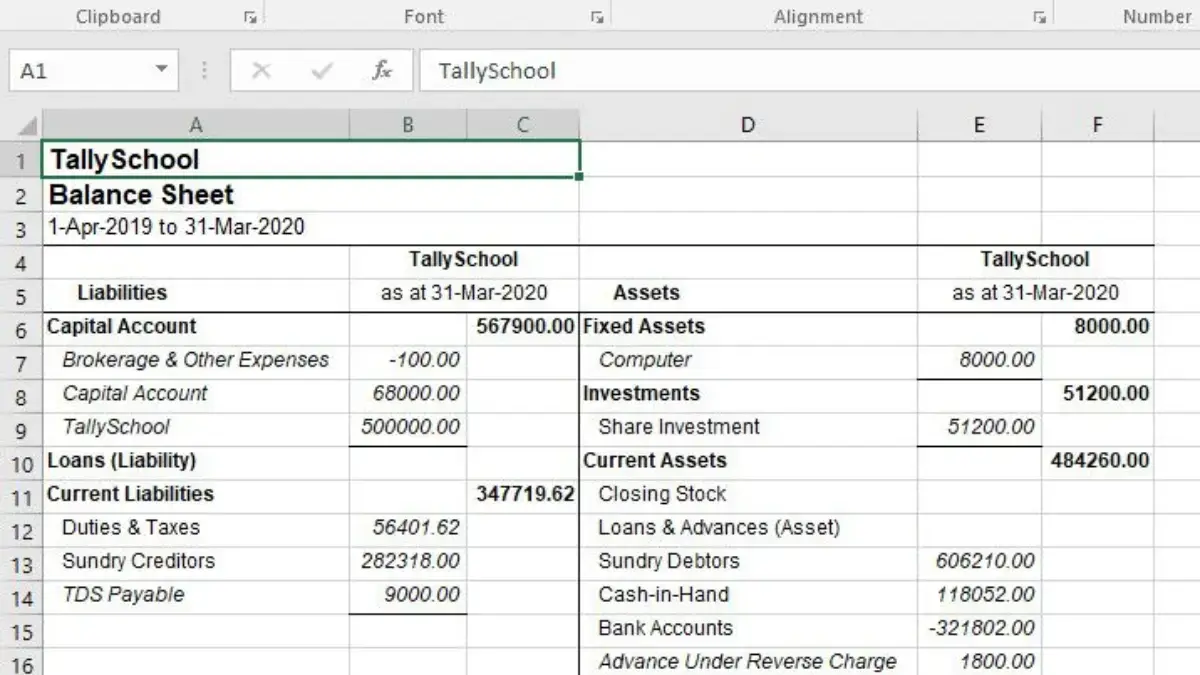Open the Font settings dialog launcher

click(x=596, y=17)
